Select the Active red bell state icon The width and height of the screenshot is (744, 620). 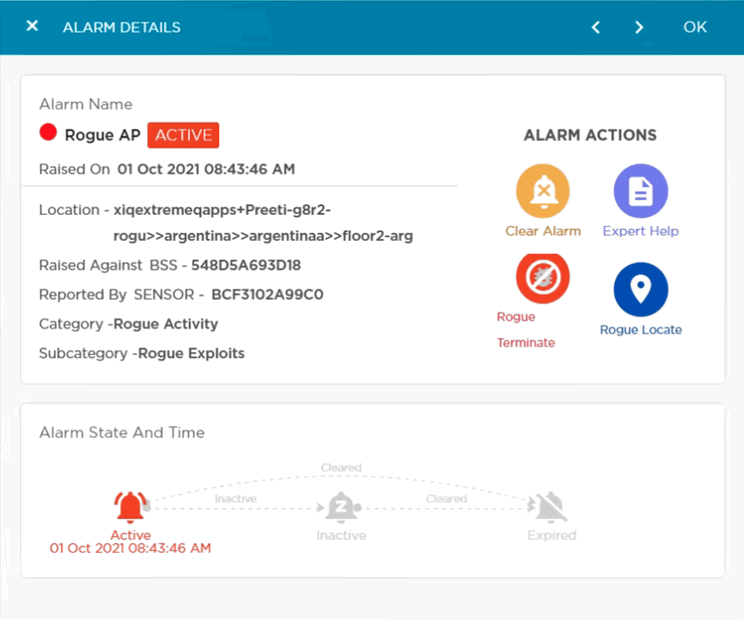[131, 507]
